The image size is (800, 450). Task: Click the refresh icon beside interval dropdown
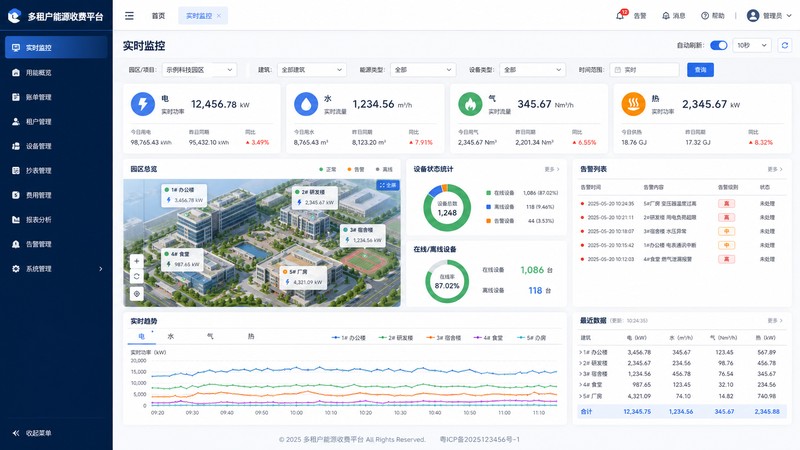click(785, 45)
